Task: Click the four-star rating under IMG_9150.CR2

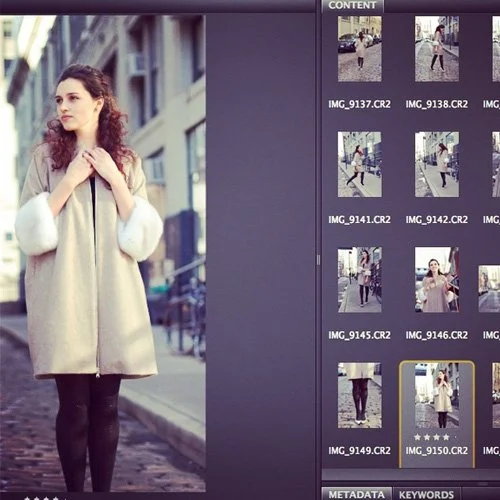Action: click(432, 437)
